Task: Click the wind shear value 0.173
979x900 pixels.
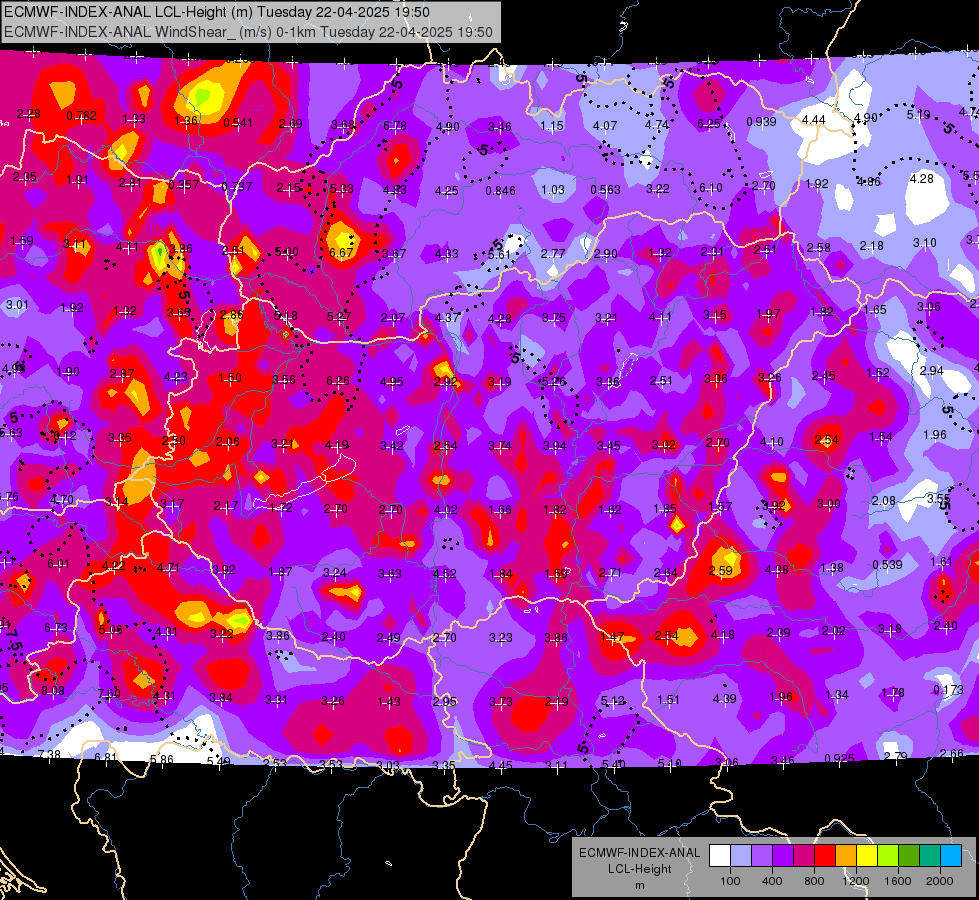Action: [948, 690]
